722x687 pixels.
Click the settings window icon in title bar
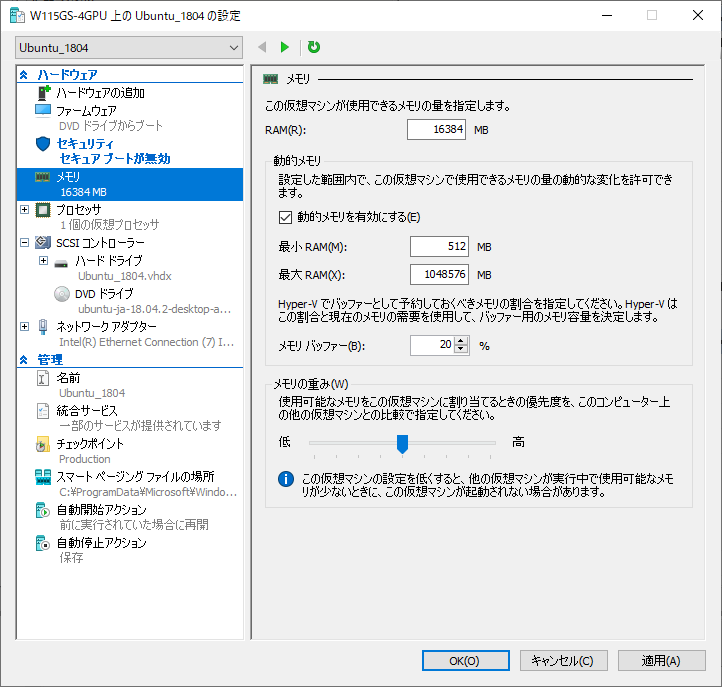coord(17,15)
